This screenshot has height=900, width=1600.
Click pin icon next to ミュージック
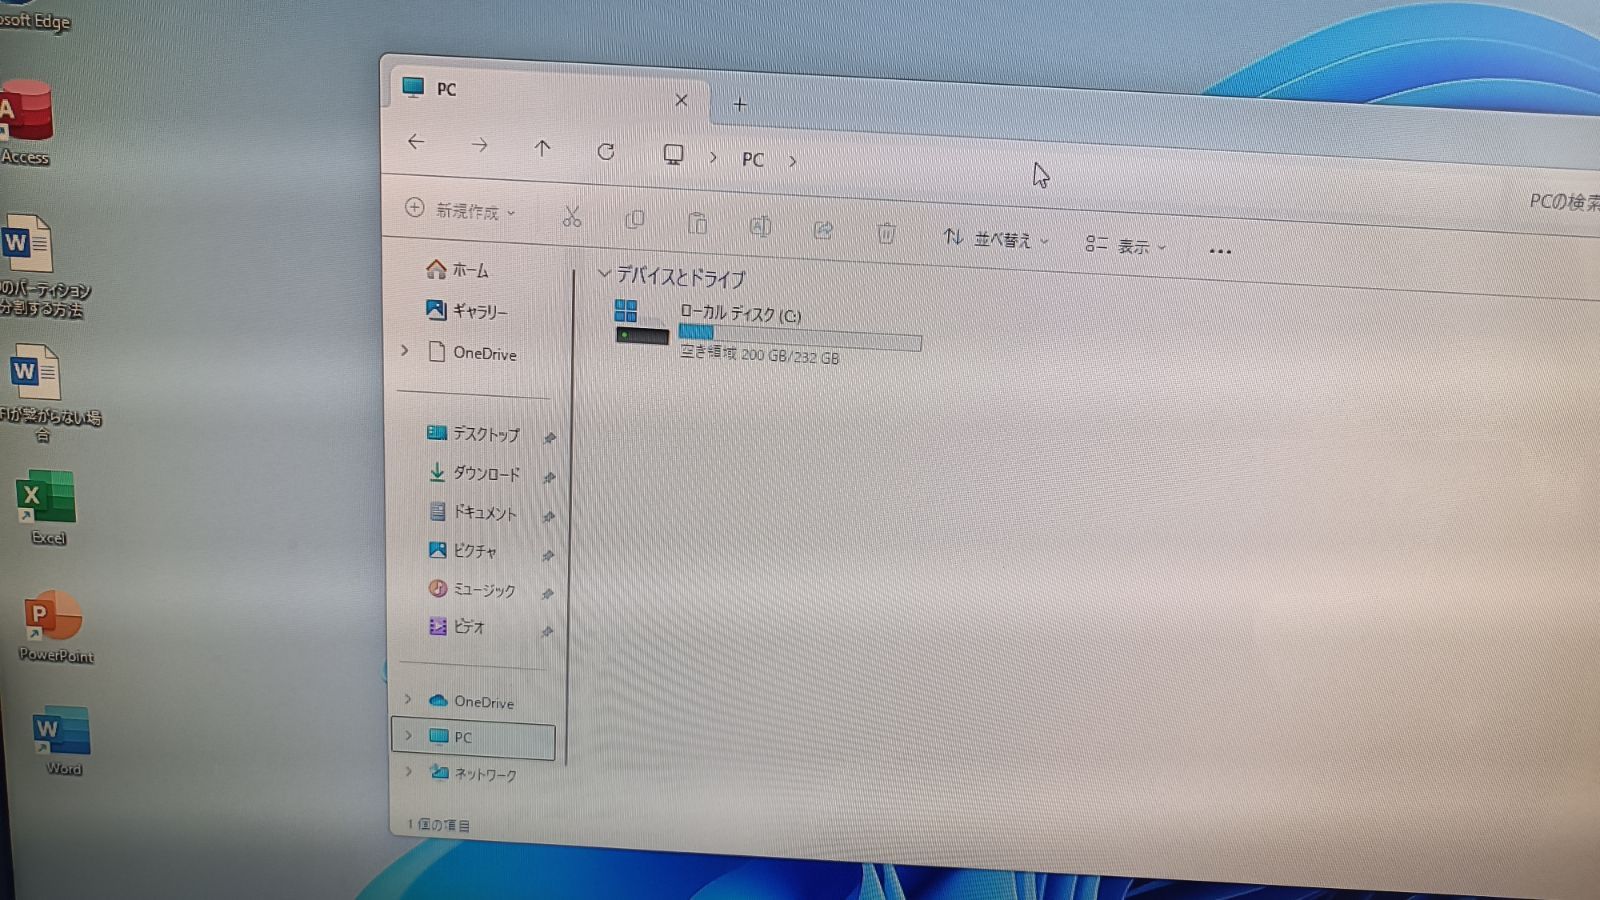click(x=547, y=594)
